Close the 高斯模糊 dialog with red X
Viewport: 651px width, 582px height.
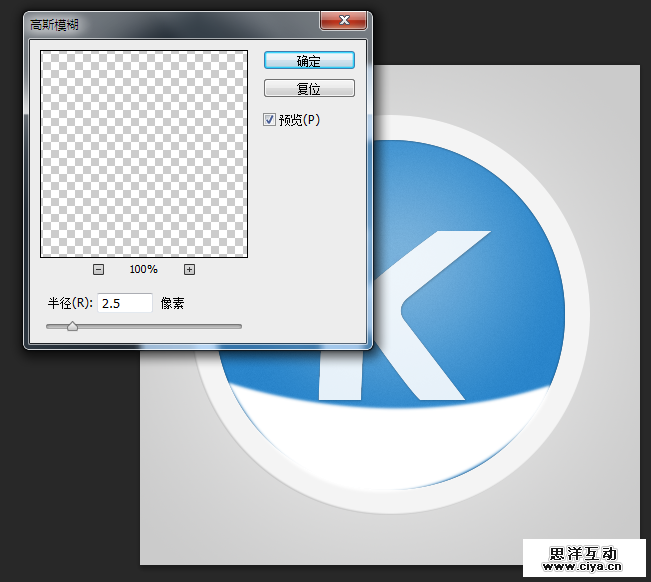(x=344, y=21)
